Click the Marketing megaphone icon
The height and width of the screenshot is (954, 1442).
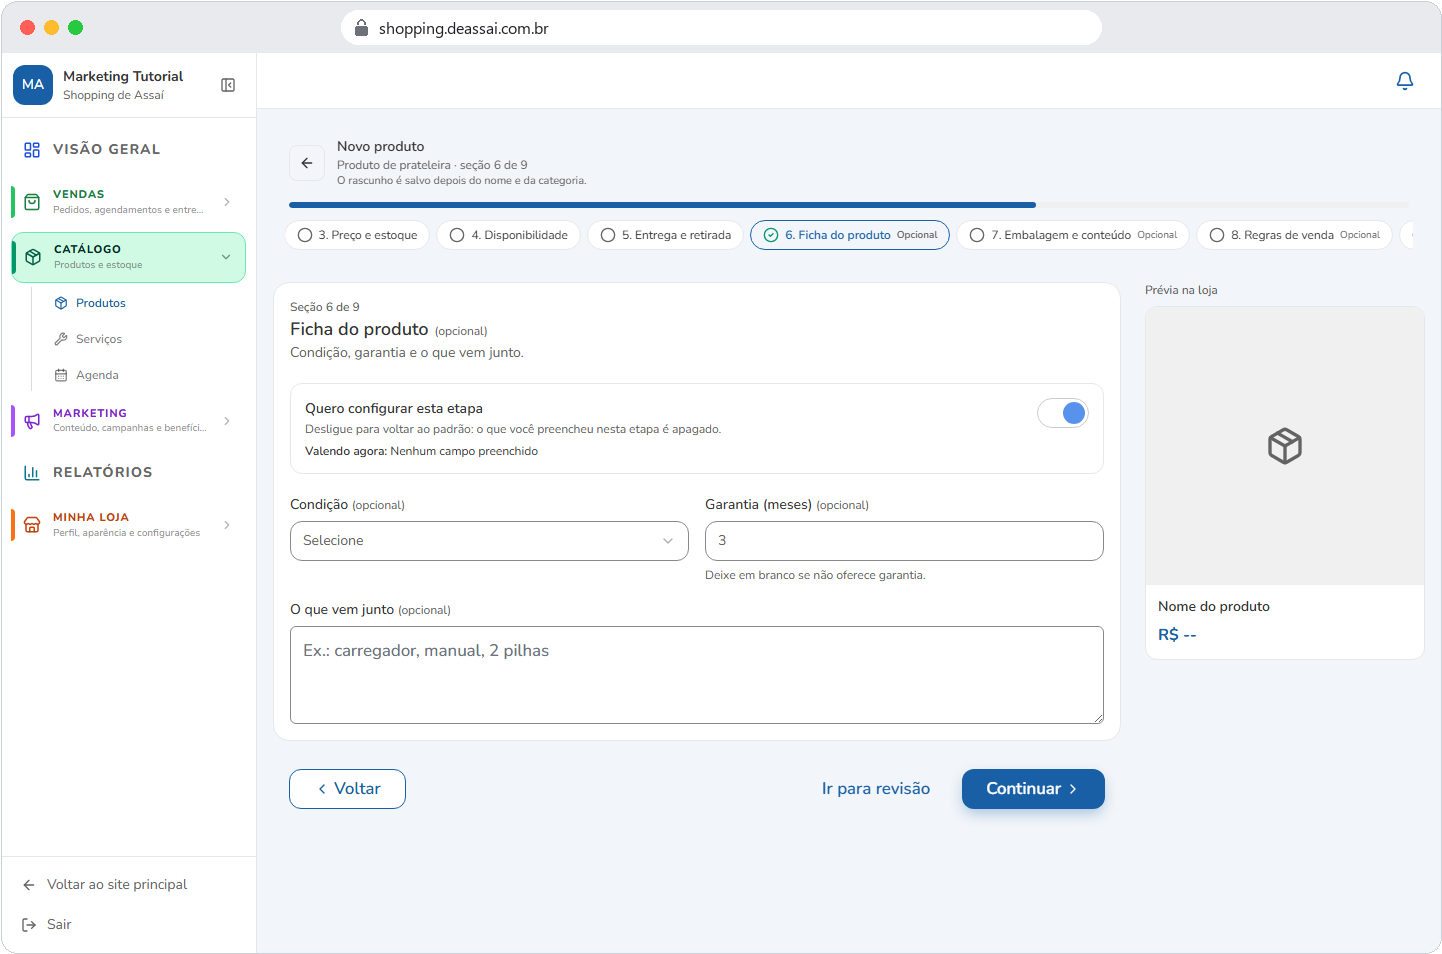tap(32, 421)
